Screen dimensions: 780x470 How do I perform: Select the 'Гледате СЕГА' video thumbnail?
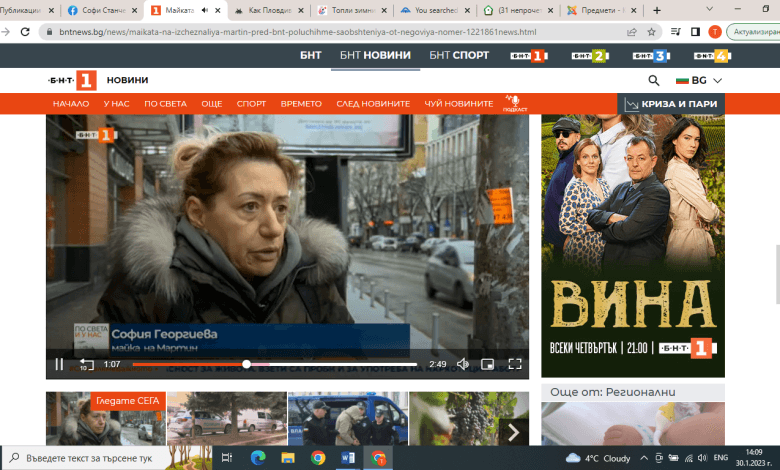click(x=106, y=418)
